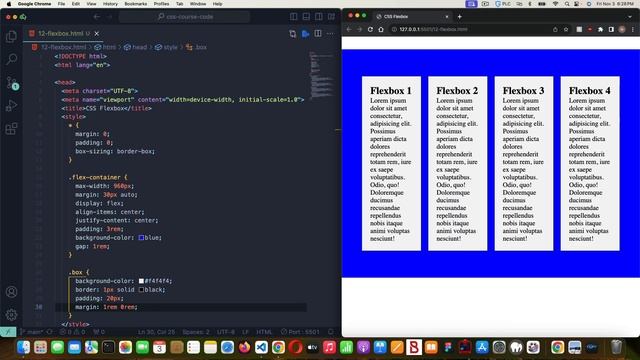
Task: Open Firefox from the Dock
Action: [244, 347]
